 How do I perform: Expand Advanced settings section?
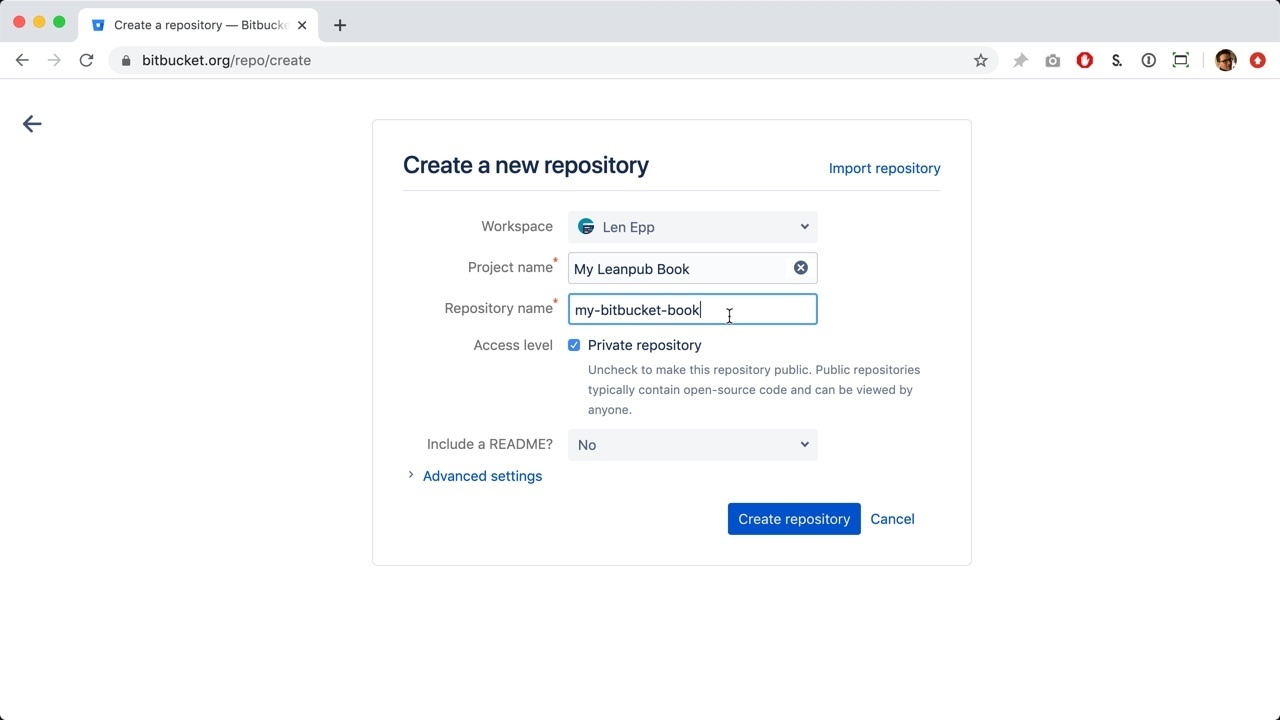pos(481,476)
